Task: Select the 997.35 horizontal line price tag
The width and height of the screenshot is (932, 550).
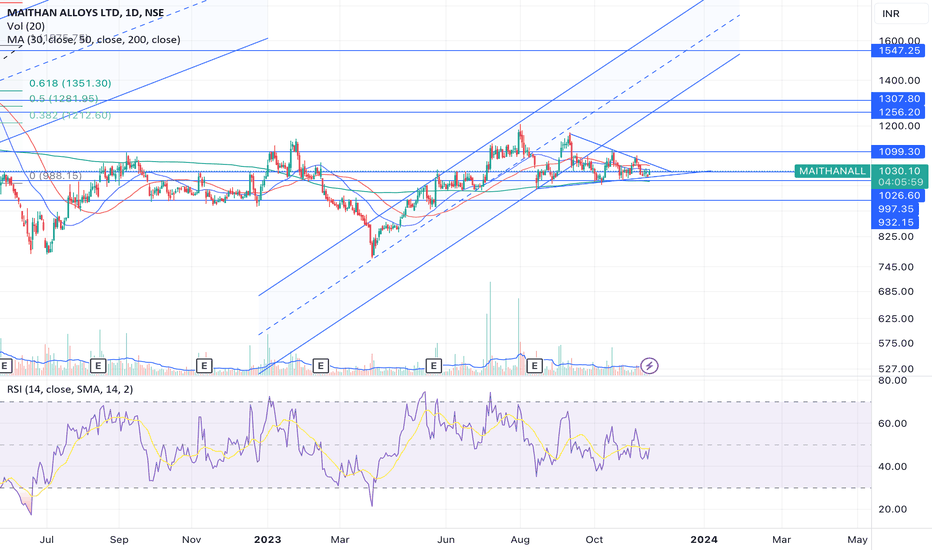Action: point(896,209)
